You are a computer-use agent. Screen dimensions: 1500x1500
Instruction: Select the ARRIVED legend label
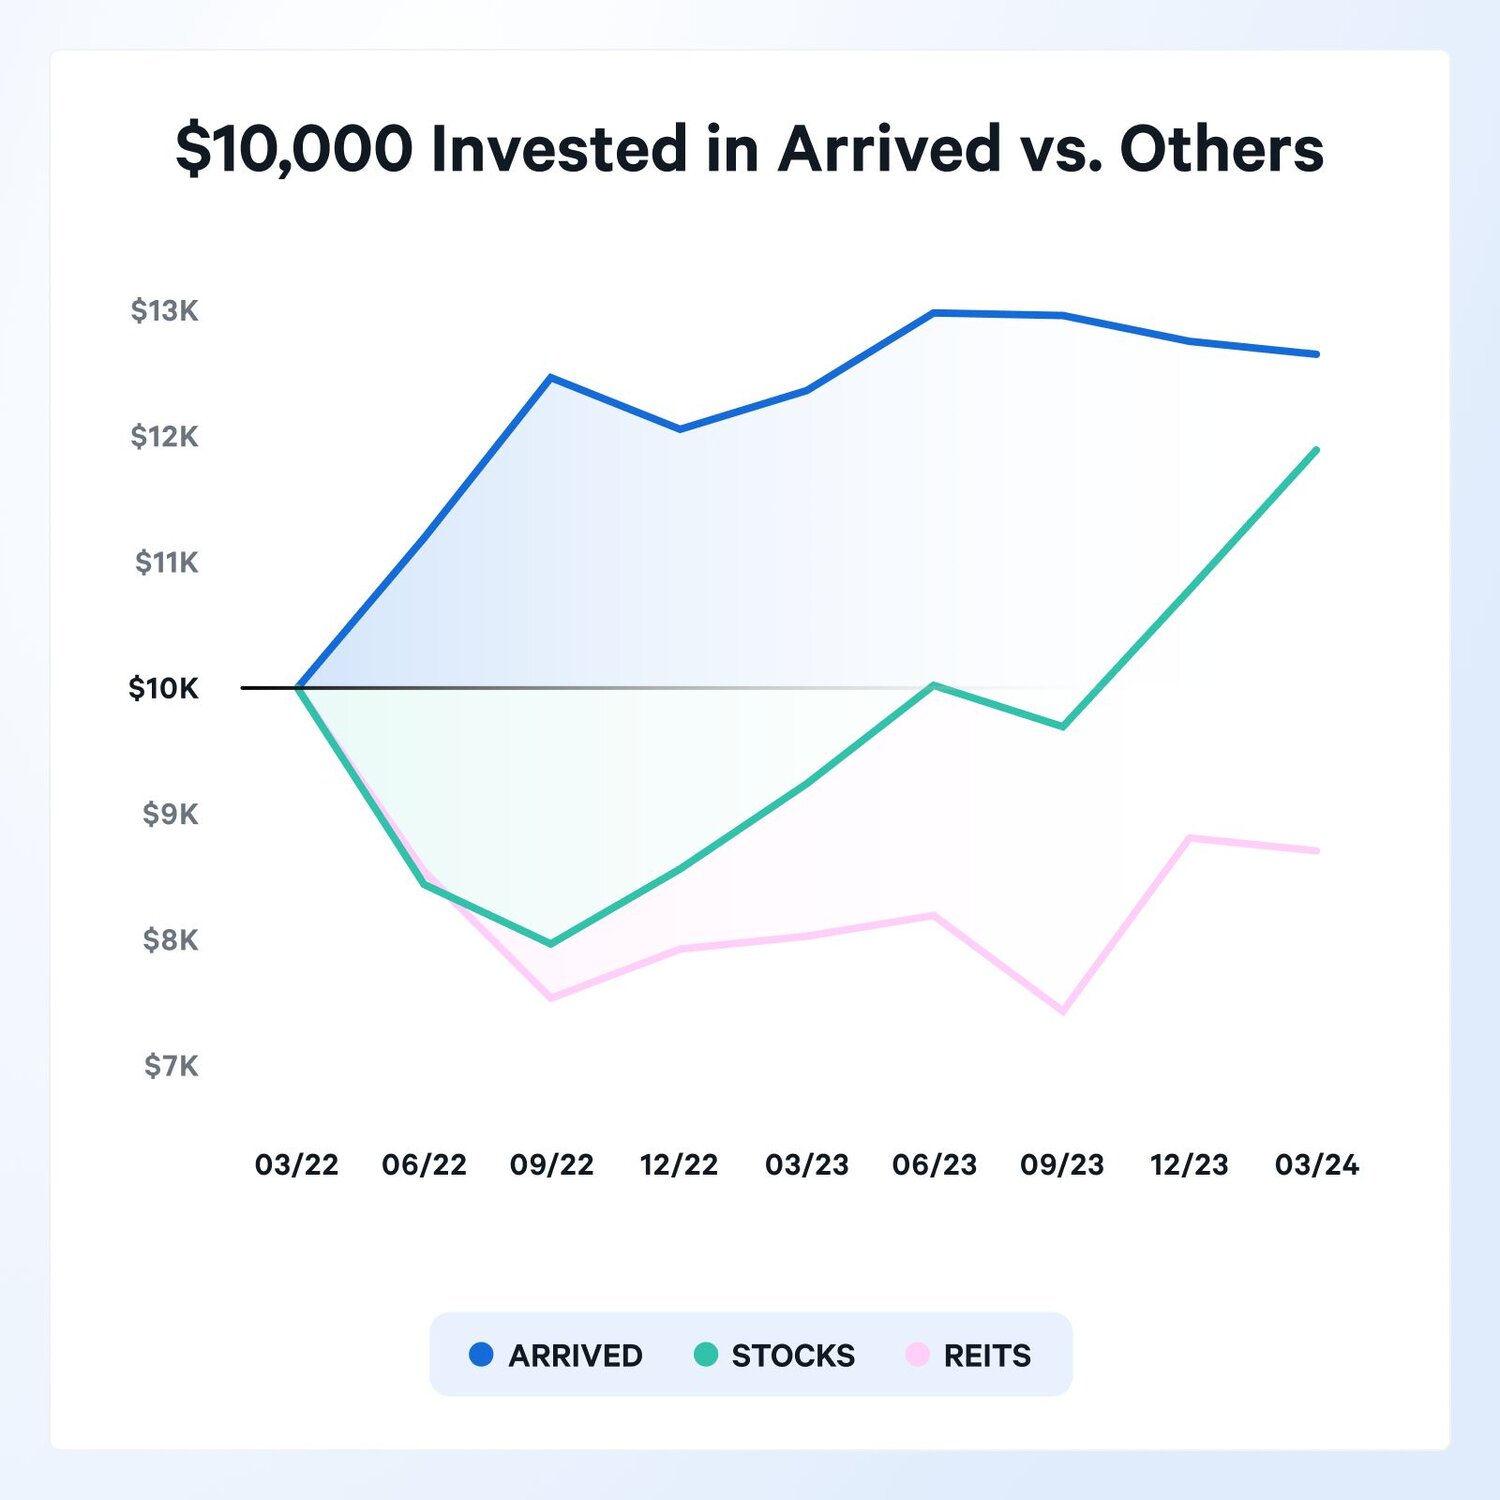coord(575,1355)
